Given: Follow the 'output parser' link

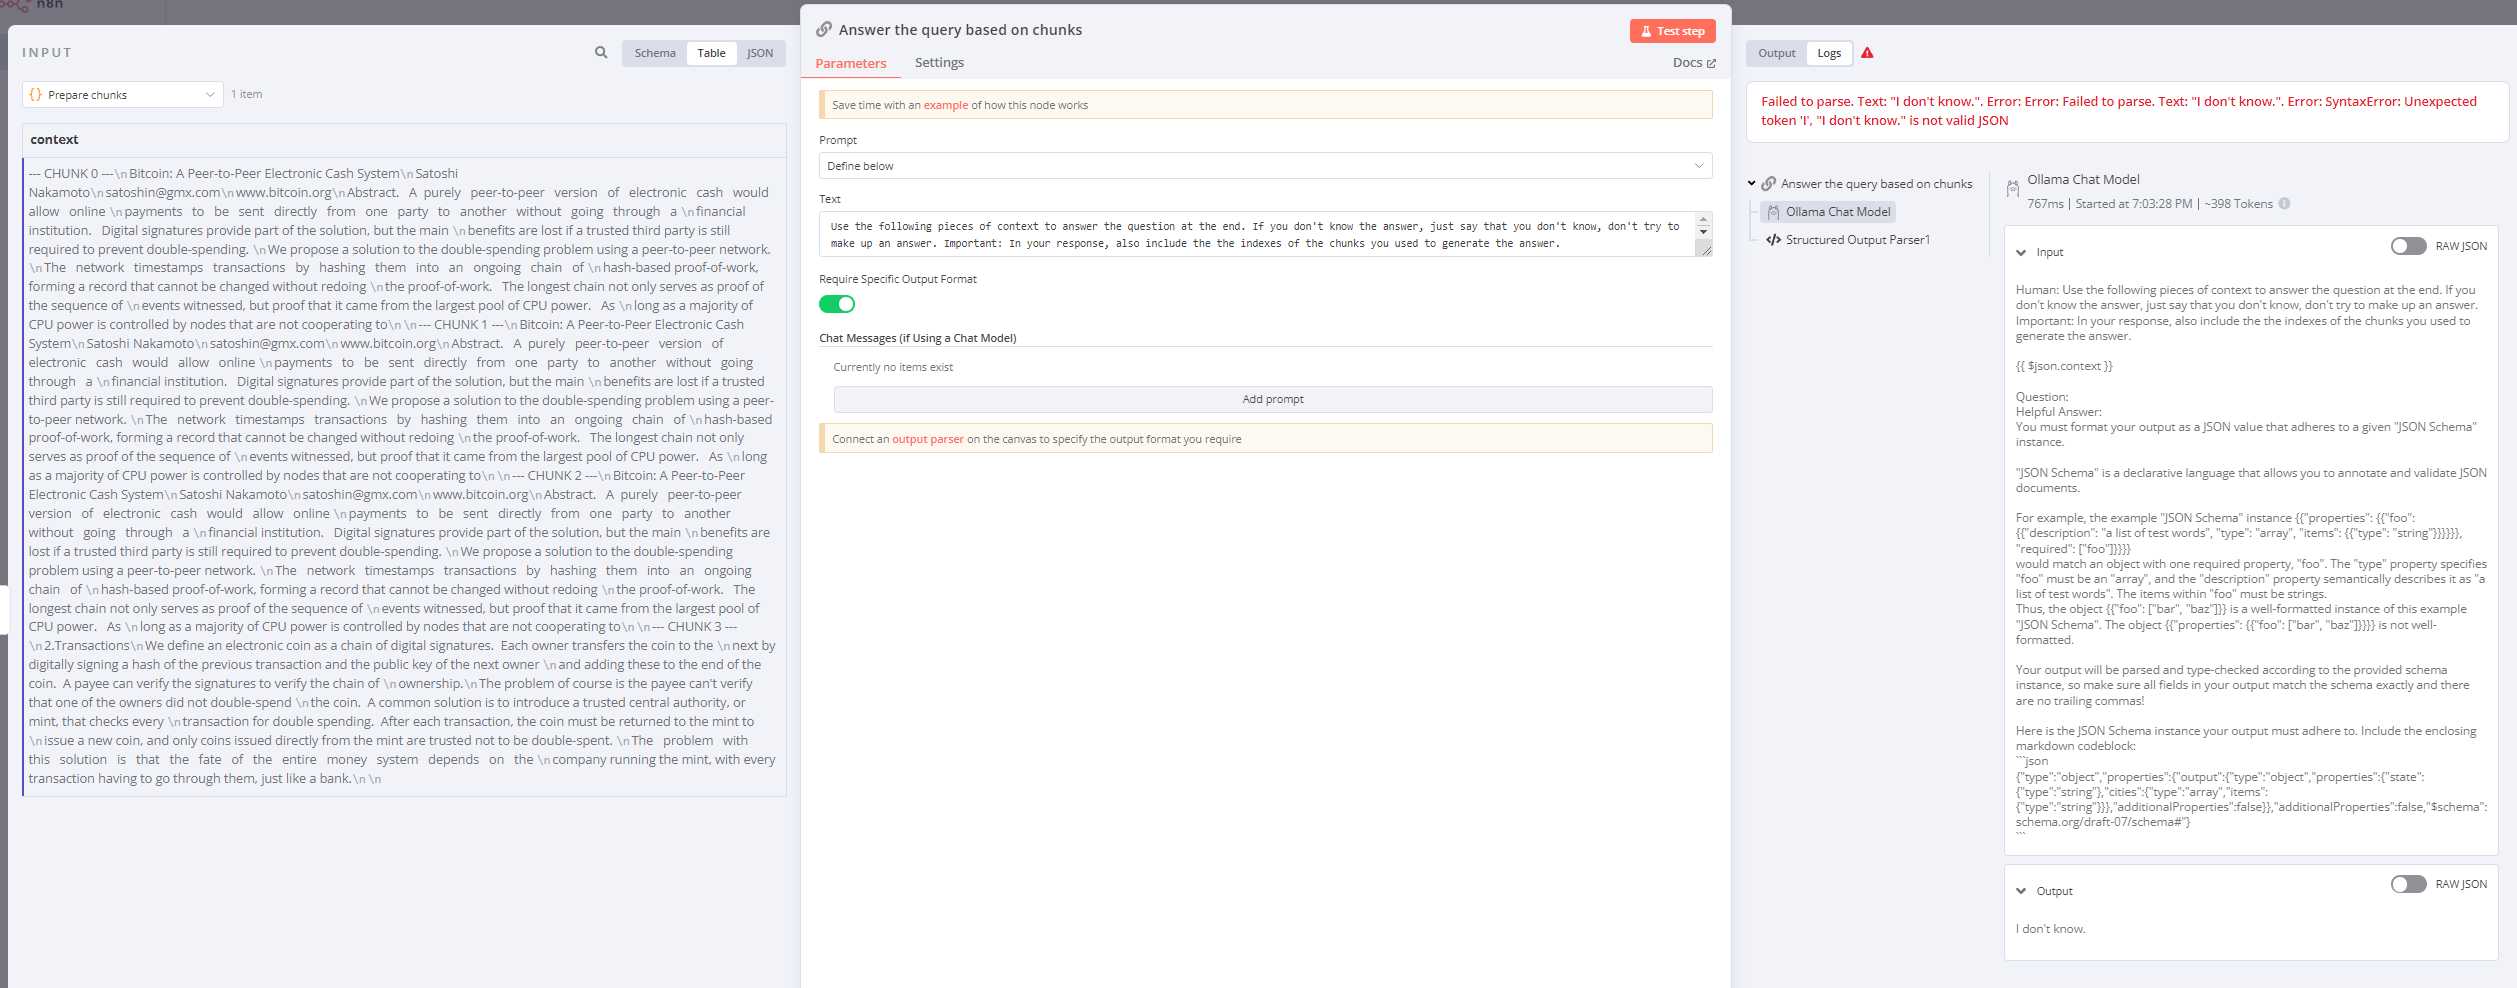Looking at the screenshot, I should pyautogui.click(x=927, y=439).
